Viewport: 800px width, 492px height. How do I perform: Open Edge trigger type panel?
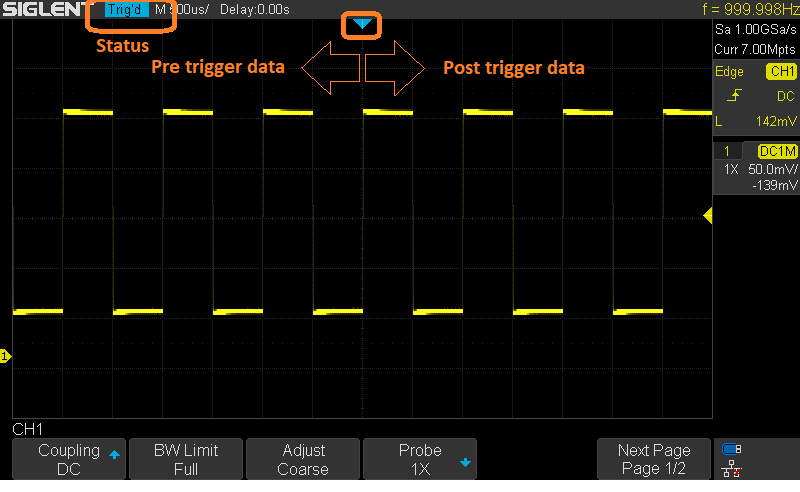click(x=729, y=71)
